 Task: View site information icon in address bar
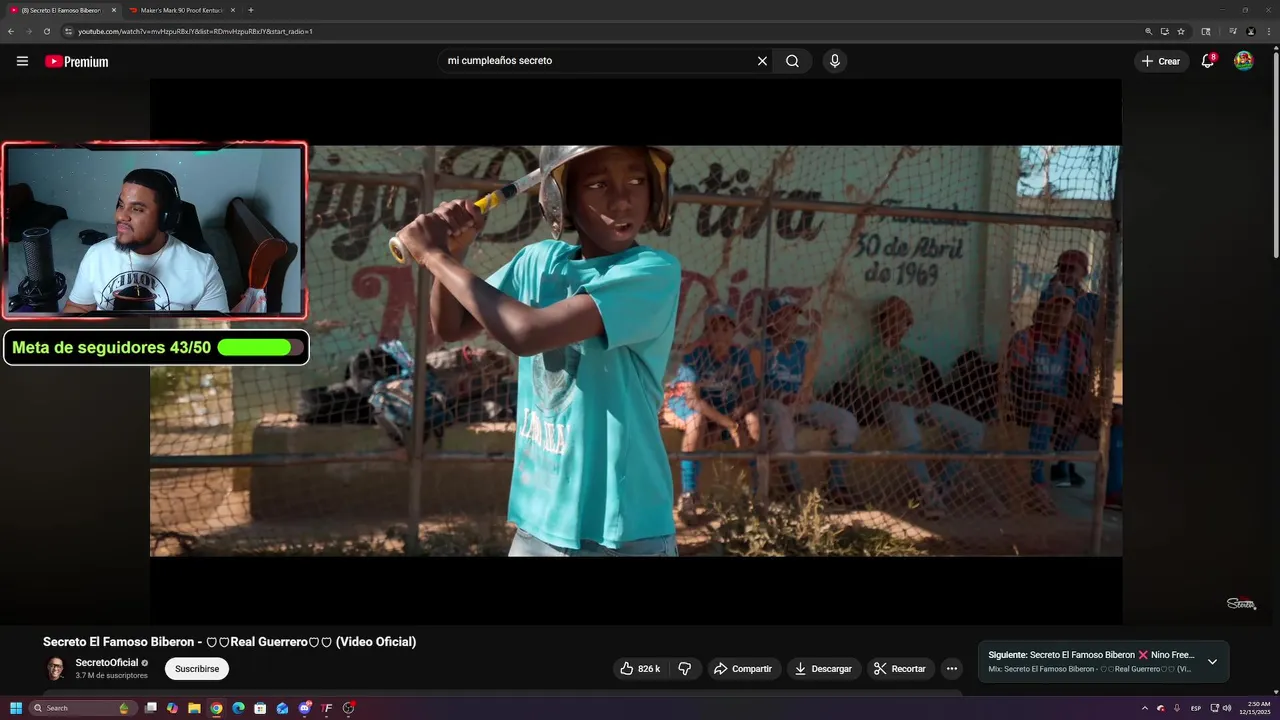tap(68, 31)
